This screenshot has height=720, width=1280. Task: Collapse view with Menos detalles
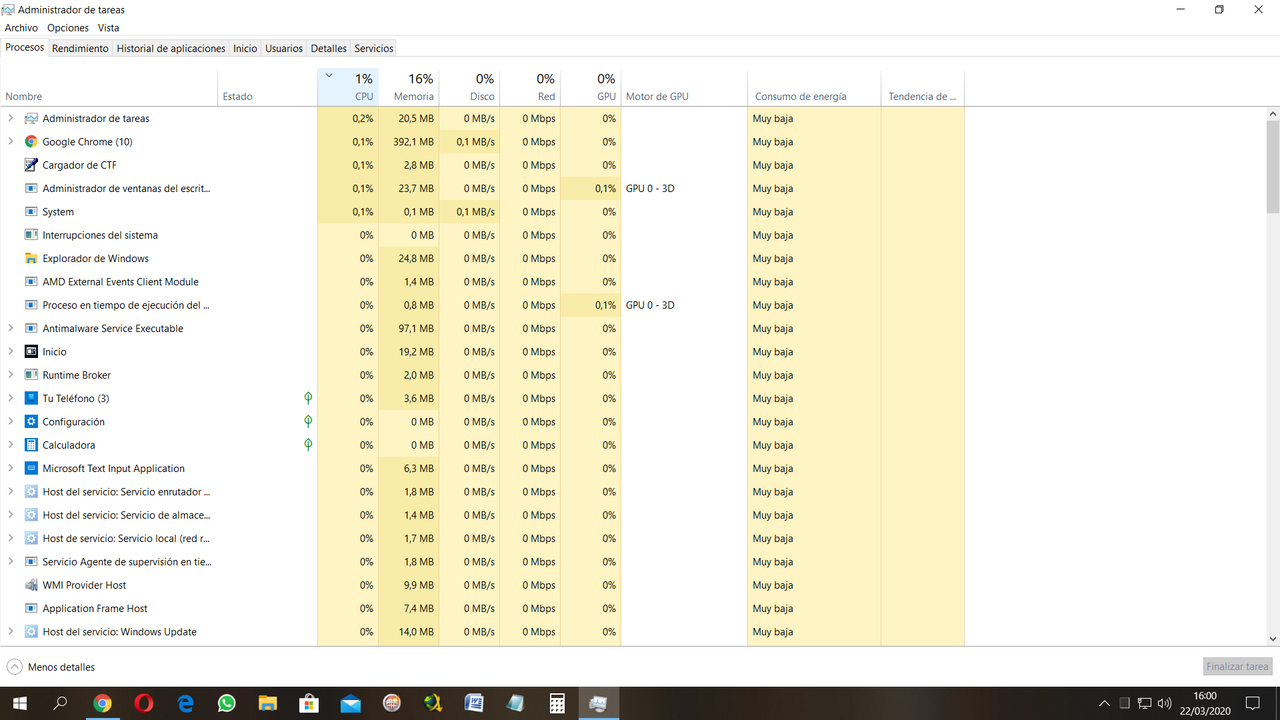(x=52, y=667)
